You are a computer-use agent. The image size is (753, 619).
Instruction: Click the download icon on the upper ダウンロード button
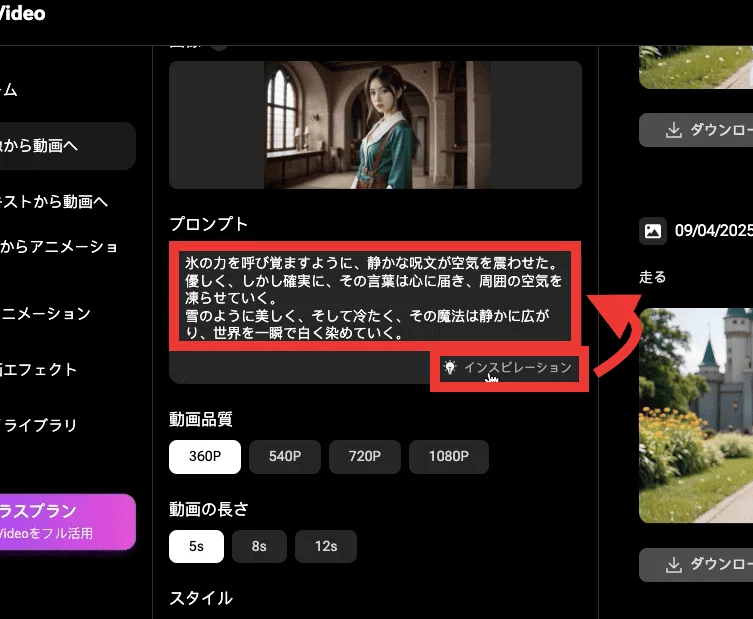click(674, 130)
